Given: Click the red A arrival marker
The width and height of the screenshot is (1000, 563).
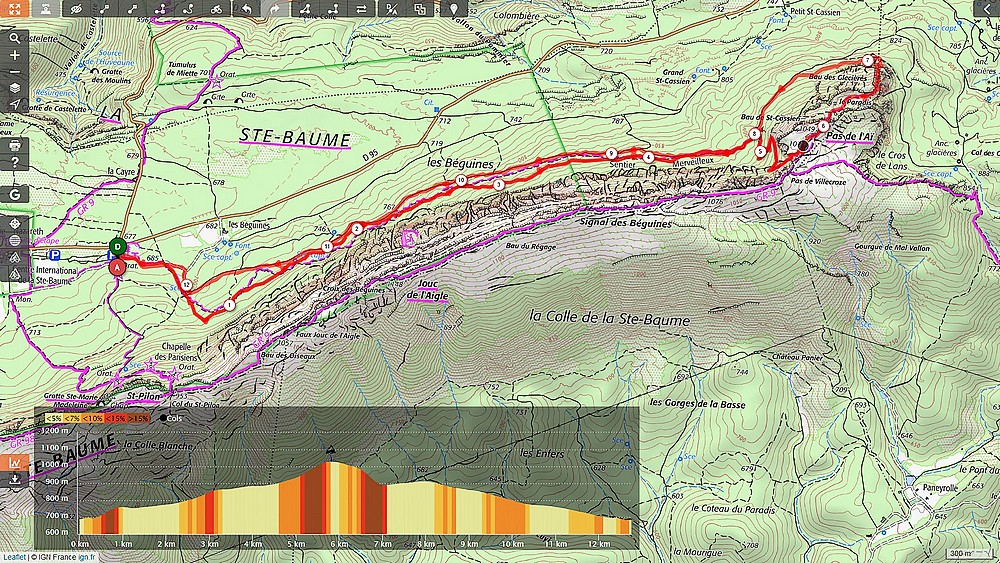Looking at the screenshot, I should 117,267.
